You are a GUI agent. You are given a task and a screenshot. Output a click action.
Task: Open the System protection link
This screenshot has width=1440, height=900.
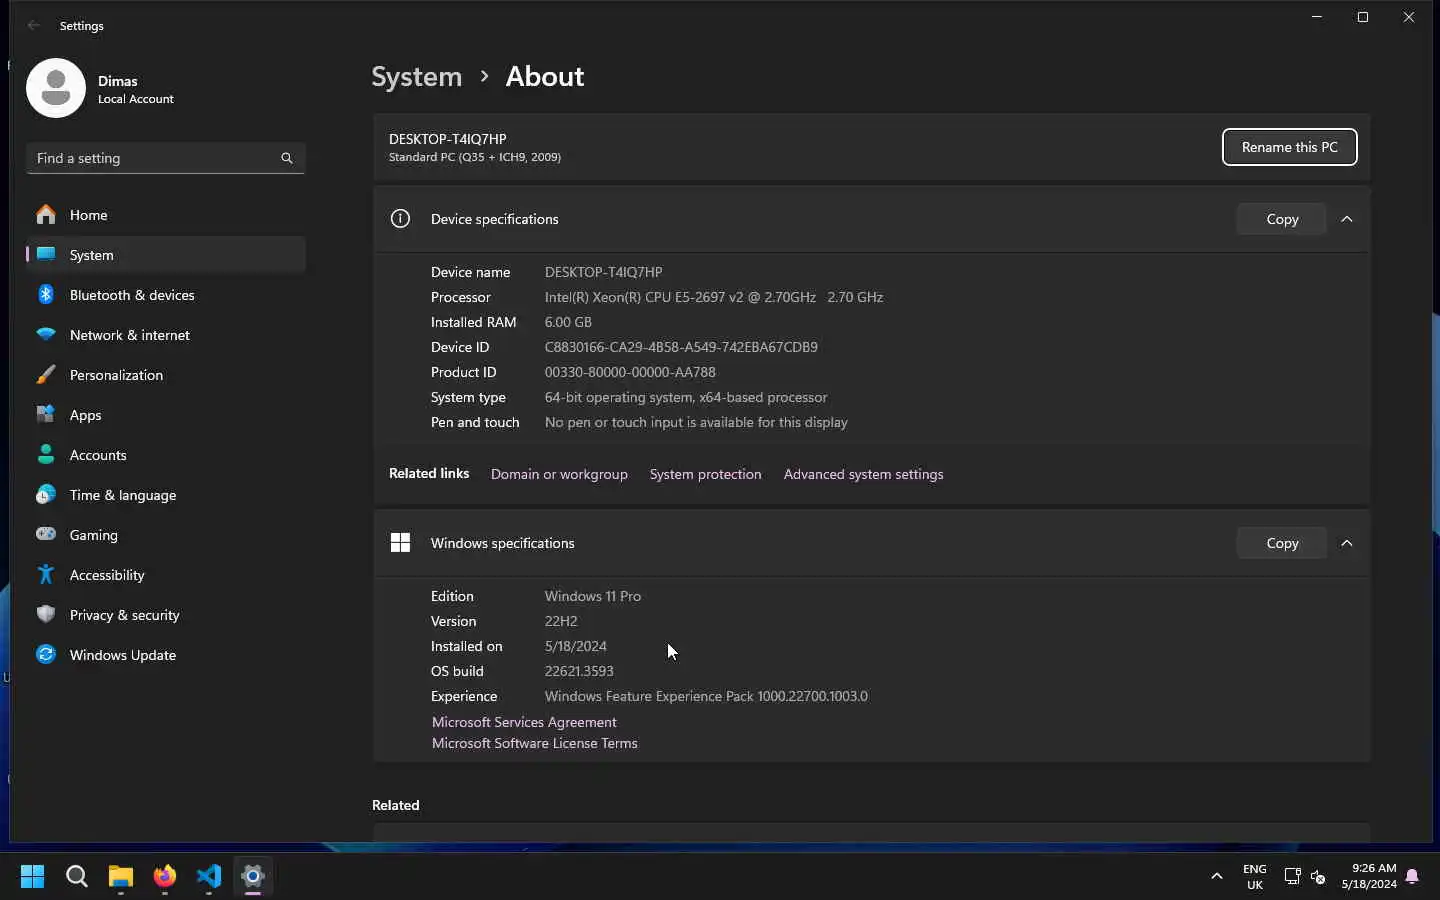click(x=705, y=474)
